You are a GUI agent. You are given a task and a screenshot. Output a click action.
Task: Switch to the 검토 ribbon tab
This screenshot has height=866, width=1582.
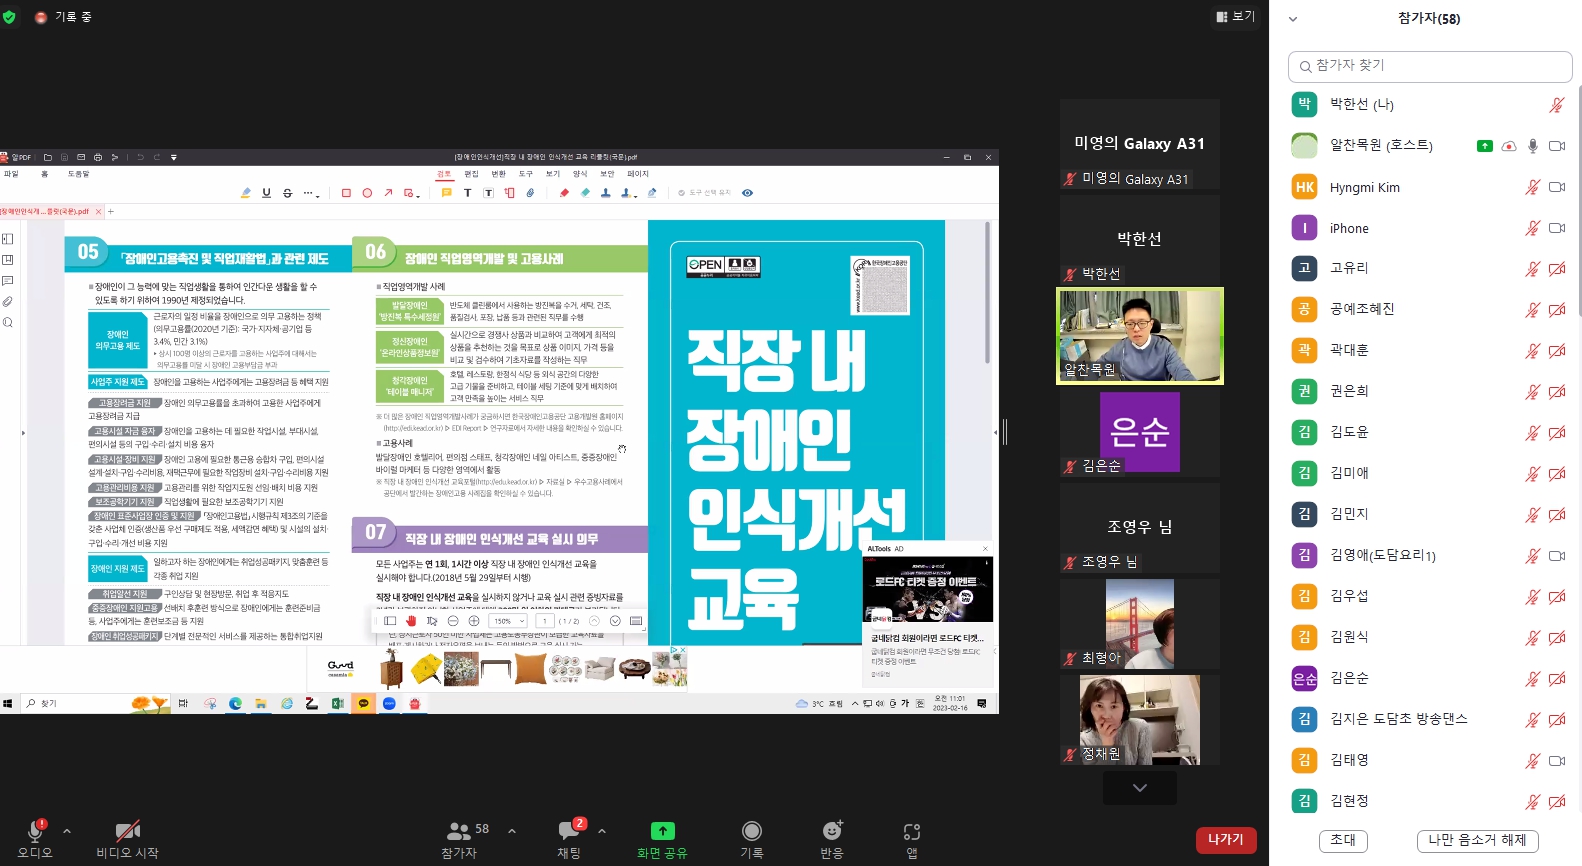point(444,174)
